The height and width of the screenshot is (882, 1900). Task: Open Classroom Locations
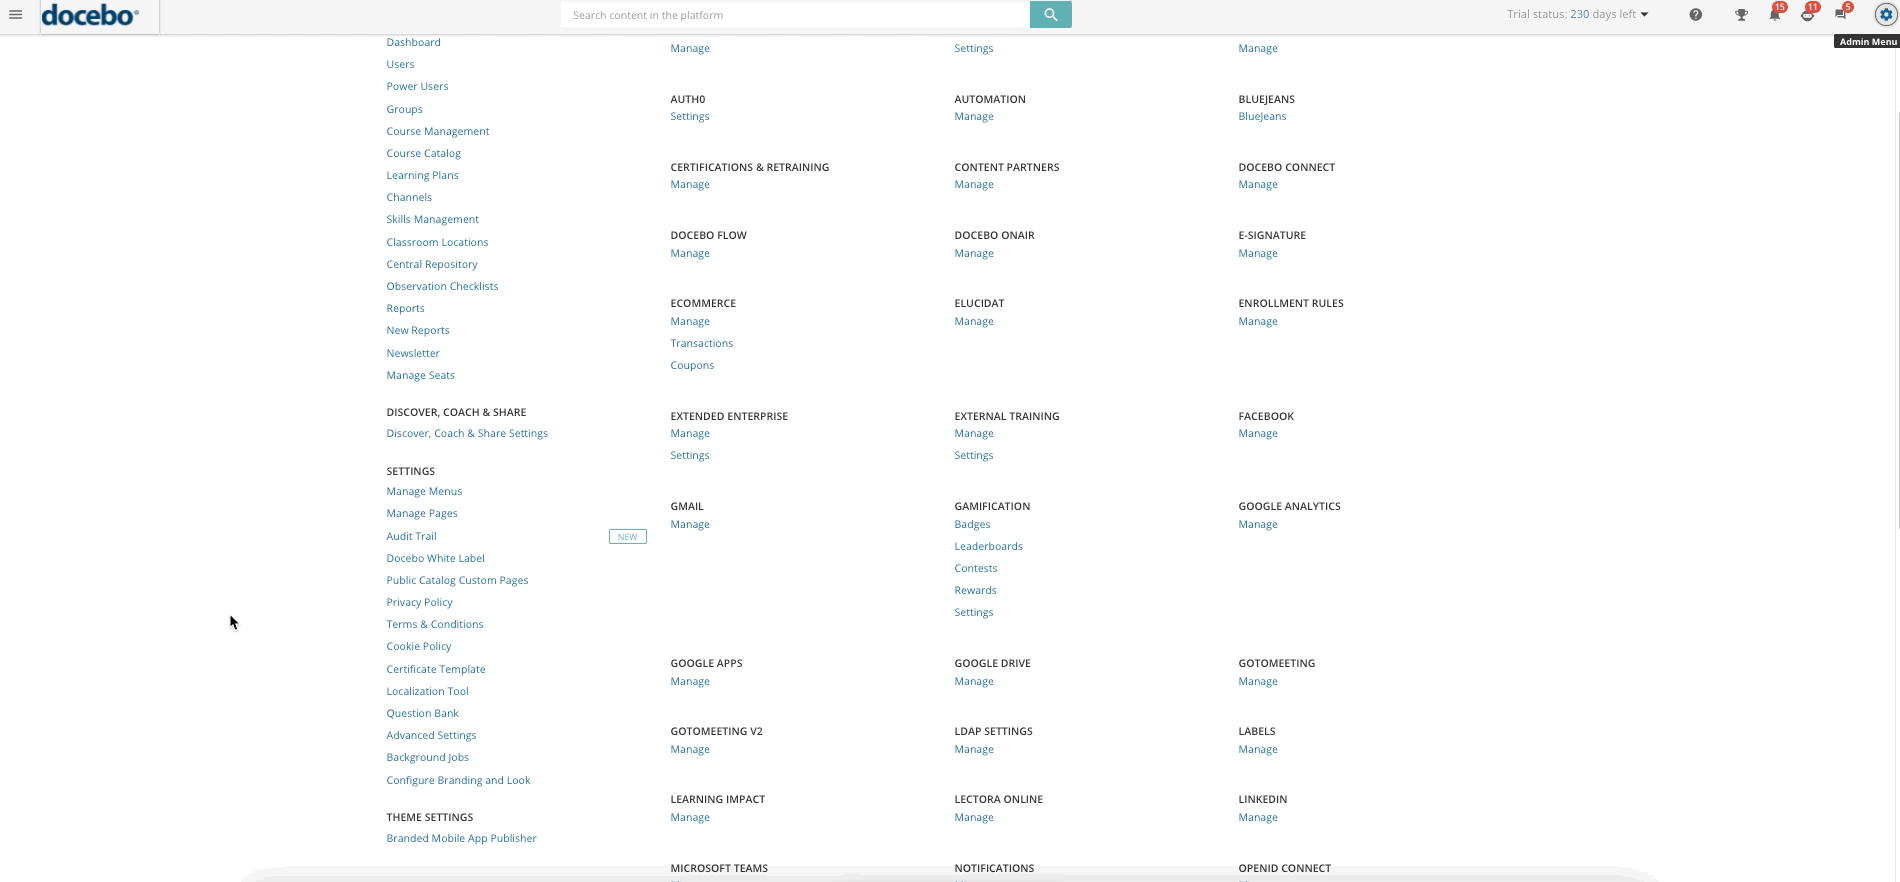click(437, 242)
